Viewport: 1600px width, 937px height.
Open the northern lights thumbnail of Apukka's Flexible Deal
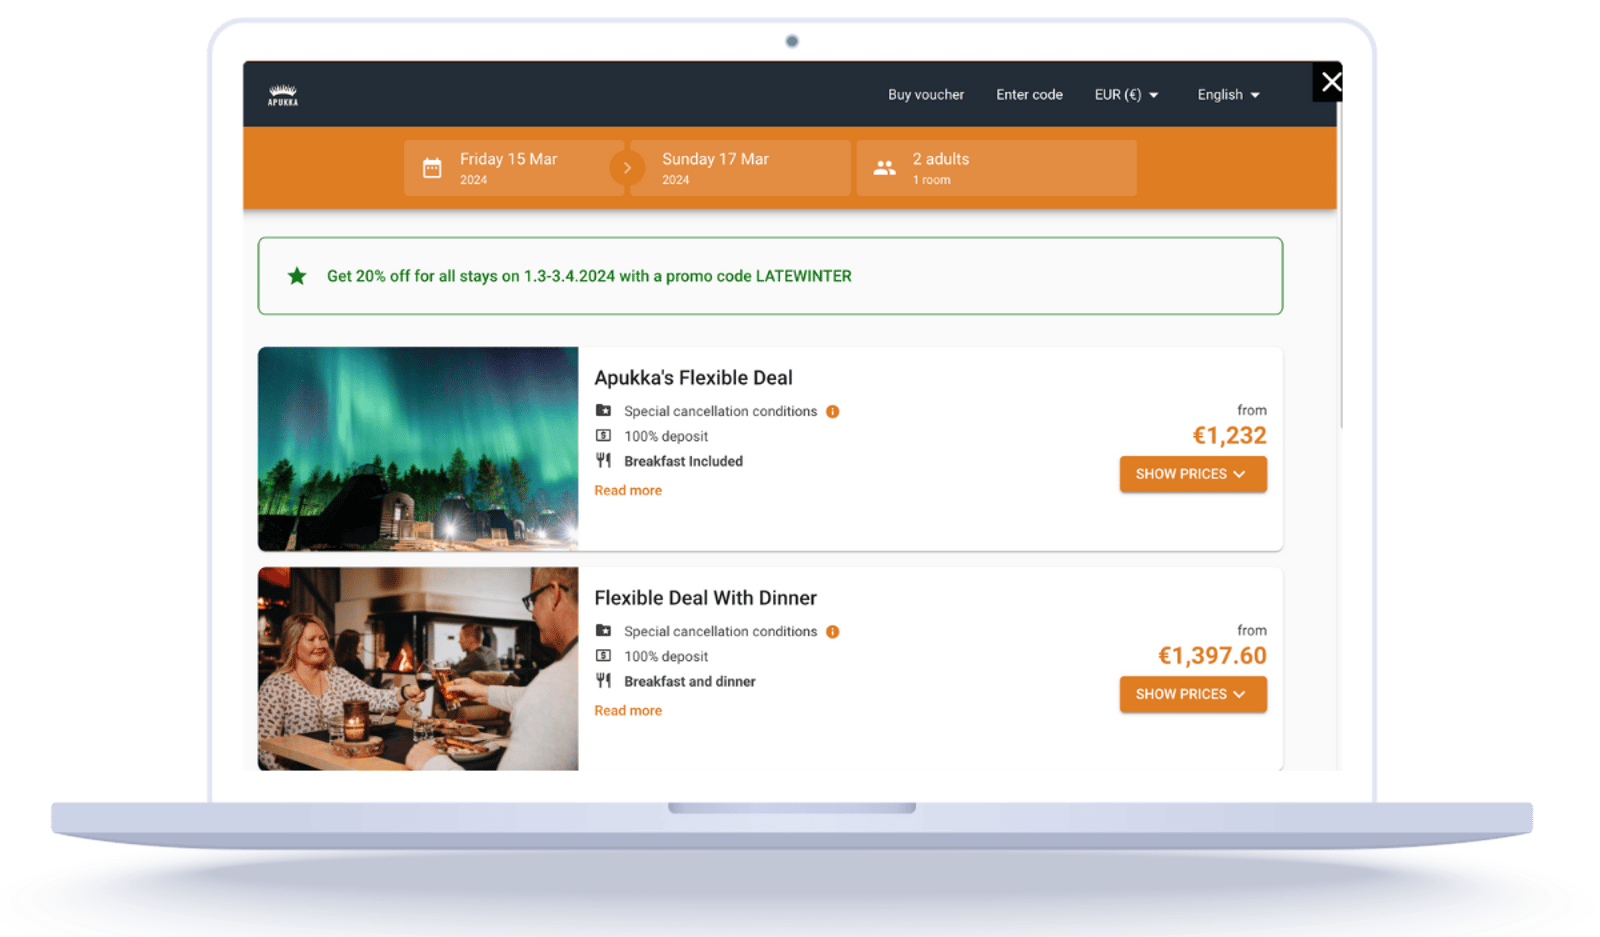(418, 449)
